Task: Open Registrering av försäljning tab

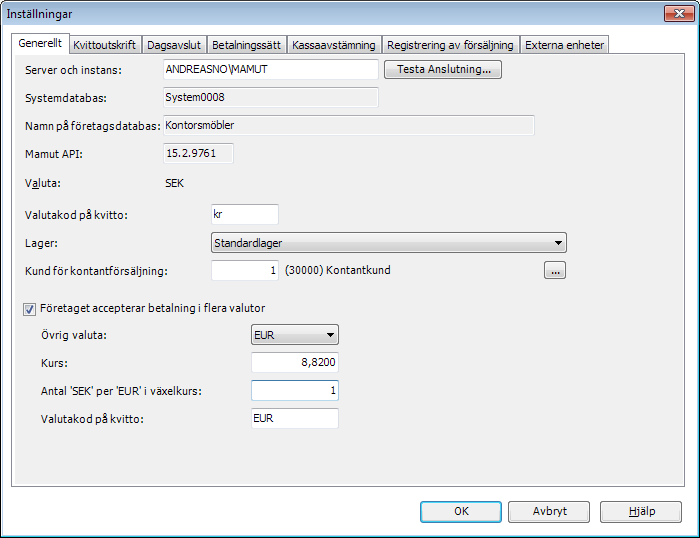Action: [x=450, y=45]
